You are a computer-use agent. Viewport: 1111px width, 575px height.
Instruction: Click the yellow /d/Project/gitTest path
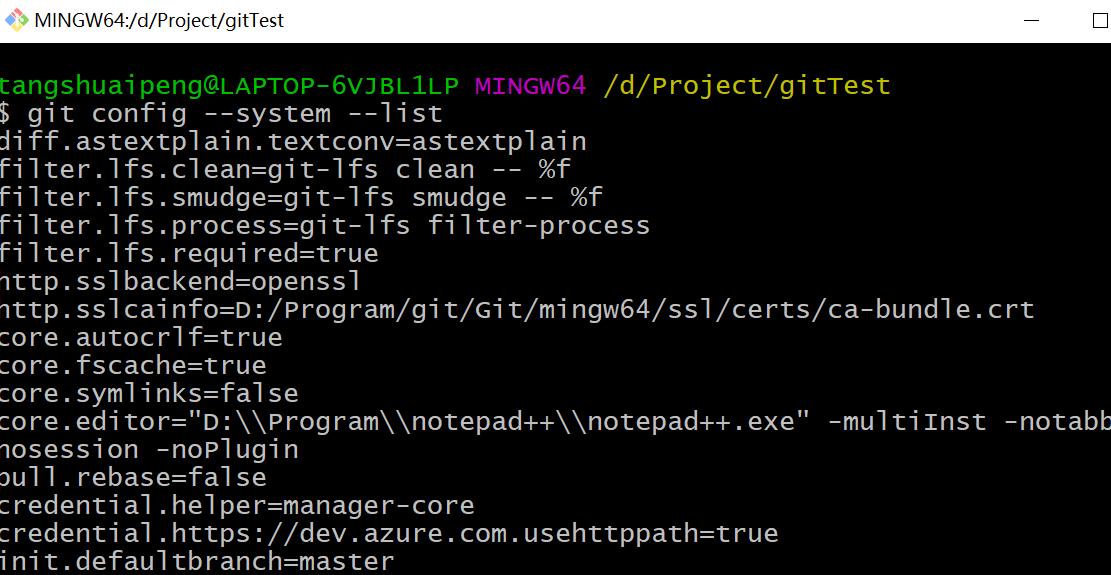[x=746, y=86]
